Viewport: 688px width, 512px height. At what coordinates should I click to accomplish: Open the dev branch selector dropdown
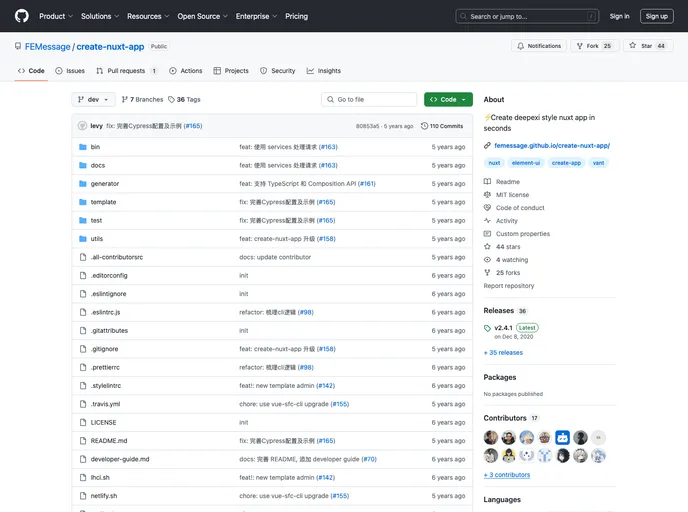click(93, 100)
